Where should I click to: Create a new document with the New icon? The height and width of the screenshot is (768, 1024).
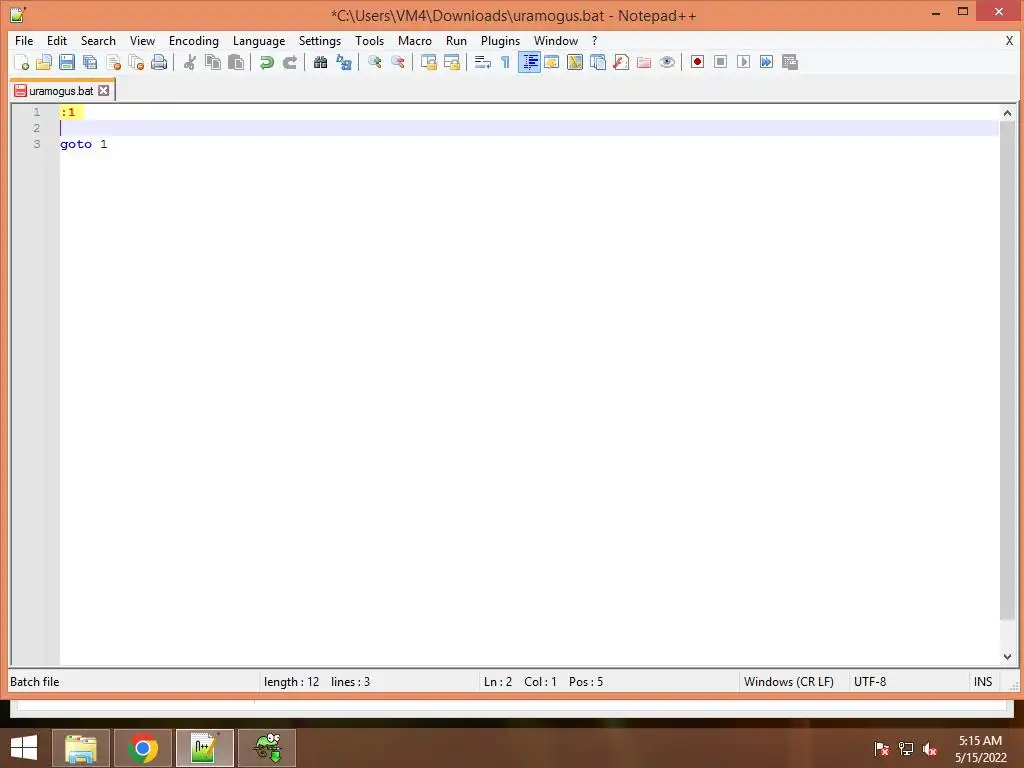click(x=22, y=62)
